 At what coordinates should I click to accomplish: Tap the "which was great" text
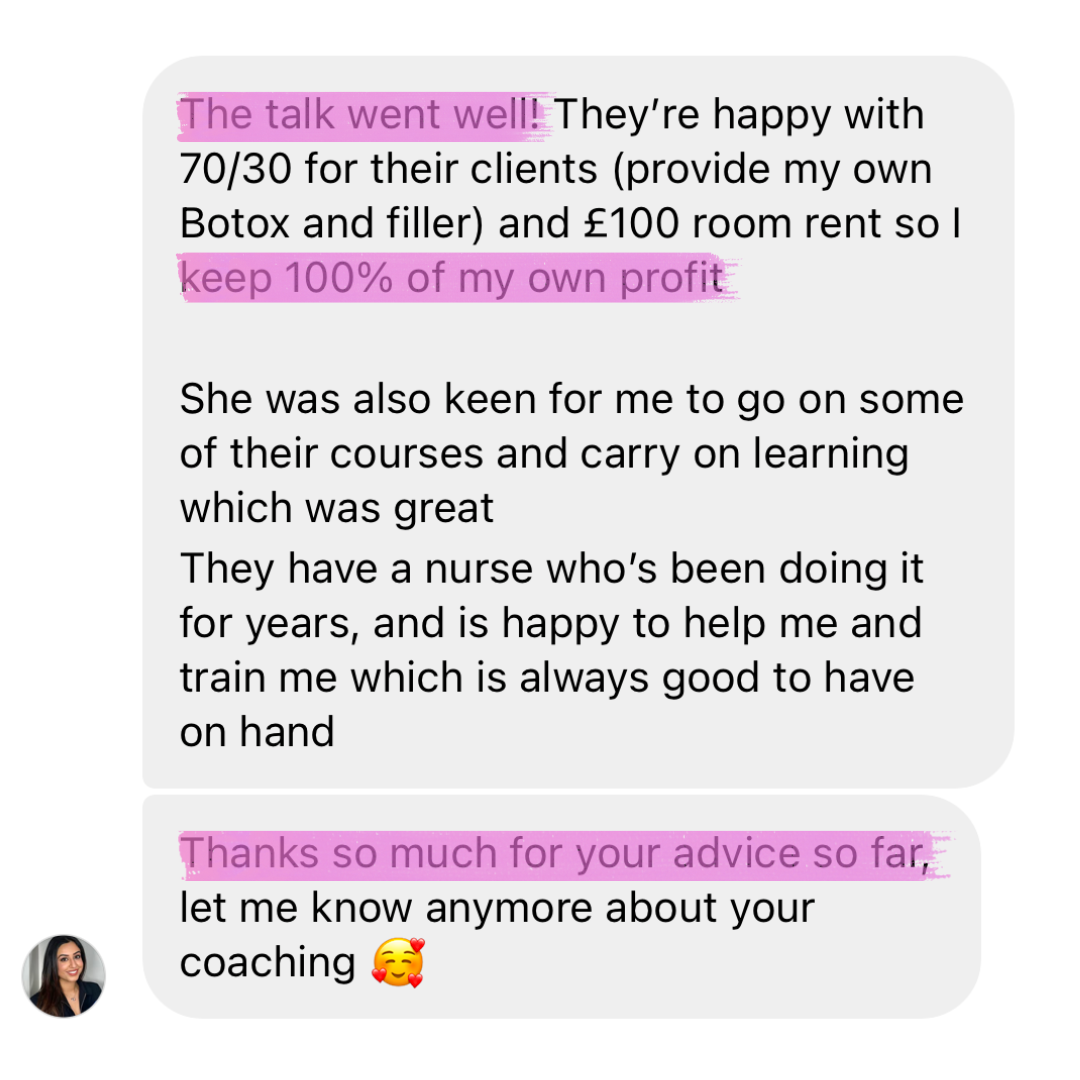point(337,508)
